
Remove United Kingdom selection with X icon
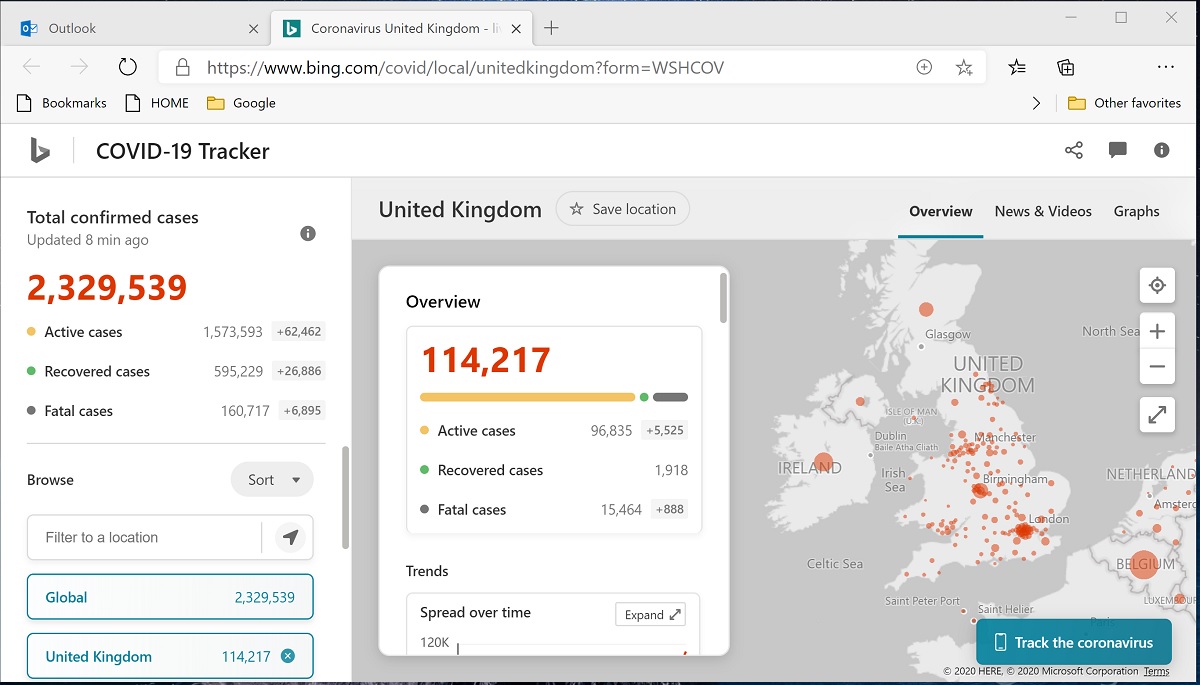(x=288, y=656)
